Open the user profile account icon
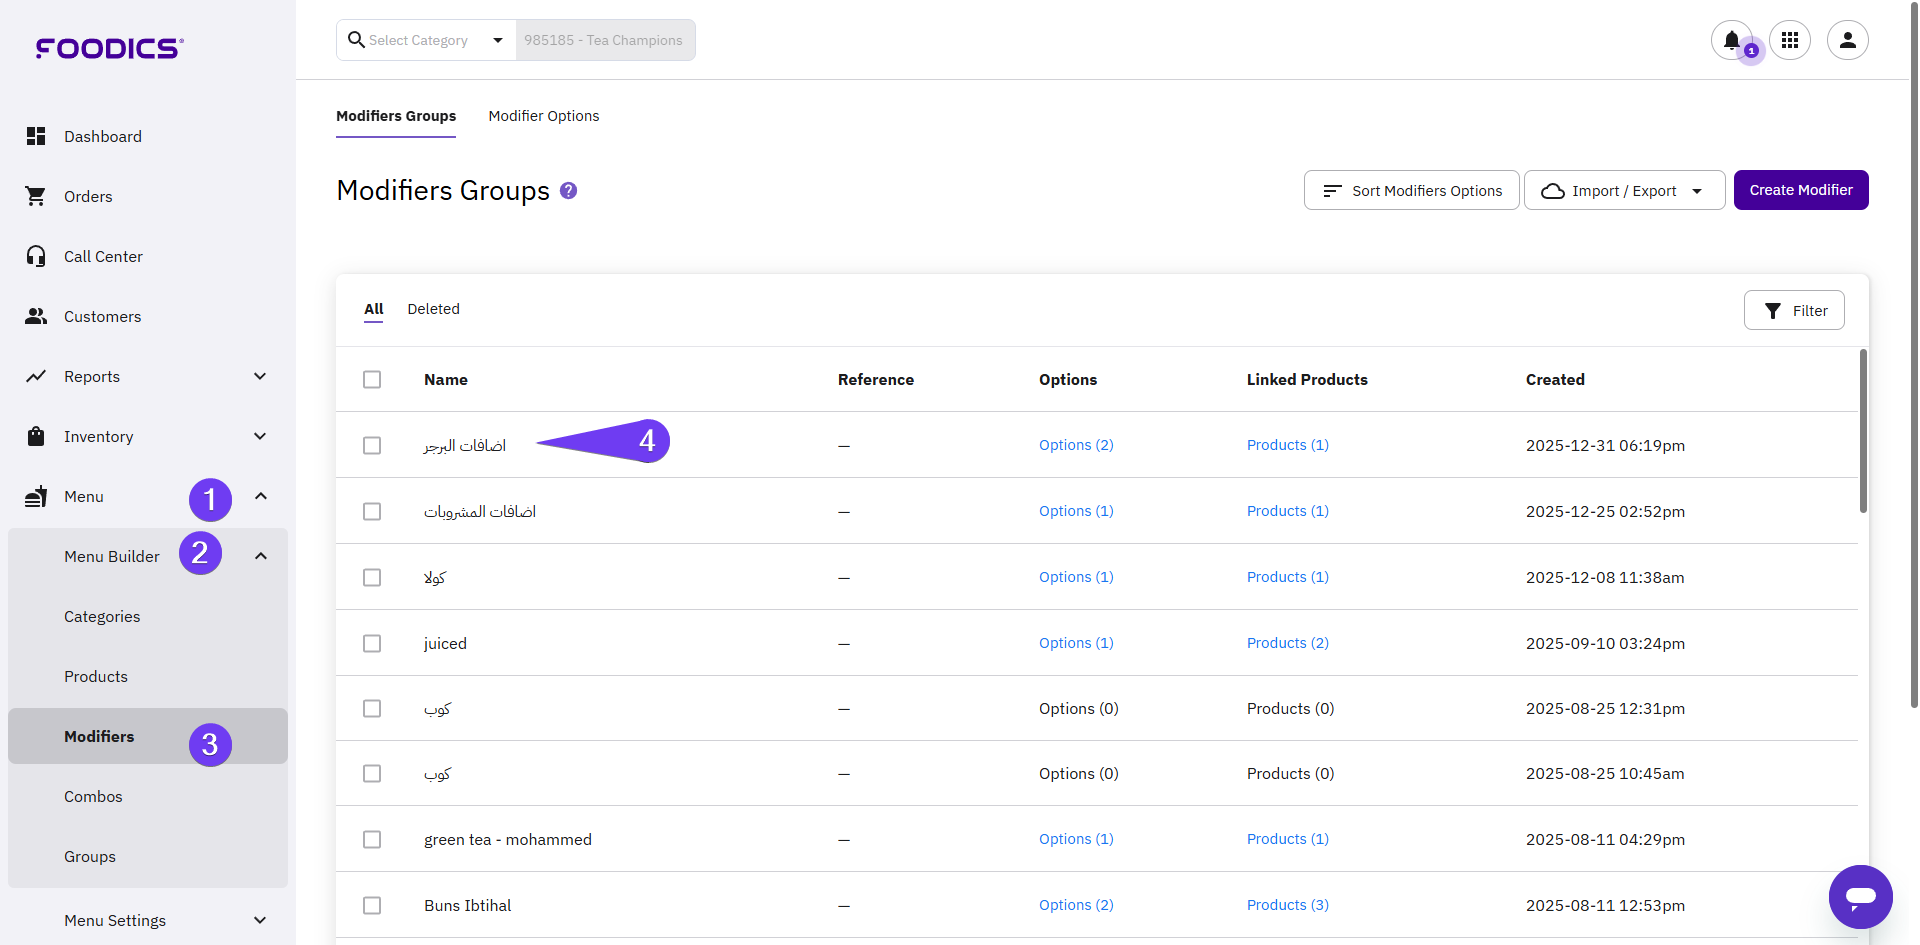Image resolution: width=1920 pixels, height=945 pixels. click(x=1847, y=40)
